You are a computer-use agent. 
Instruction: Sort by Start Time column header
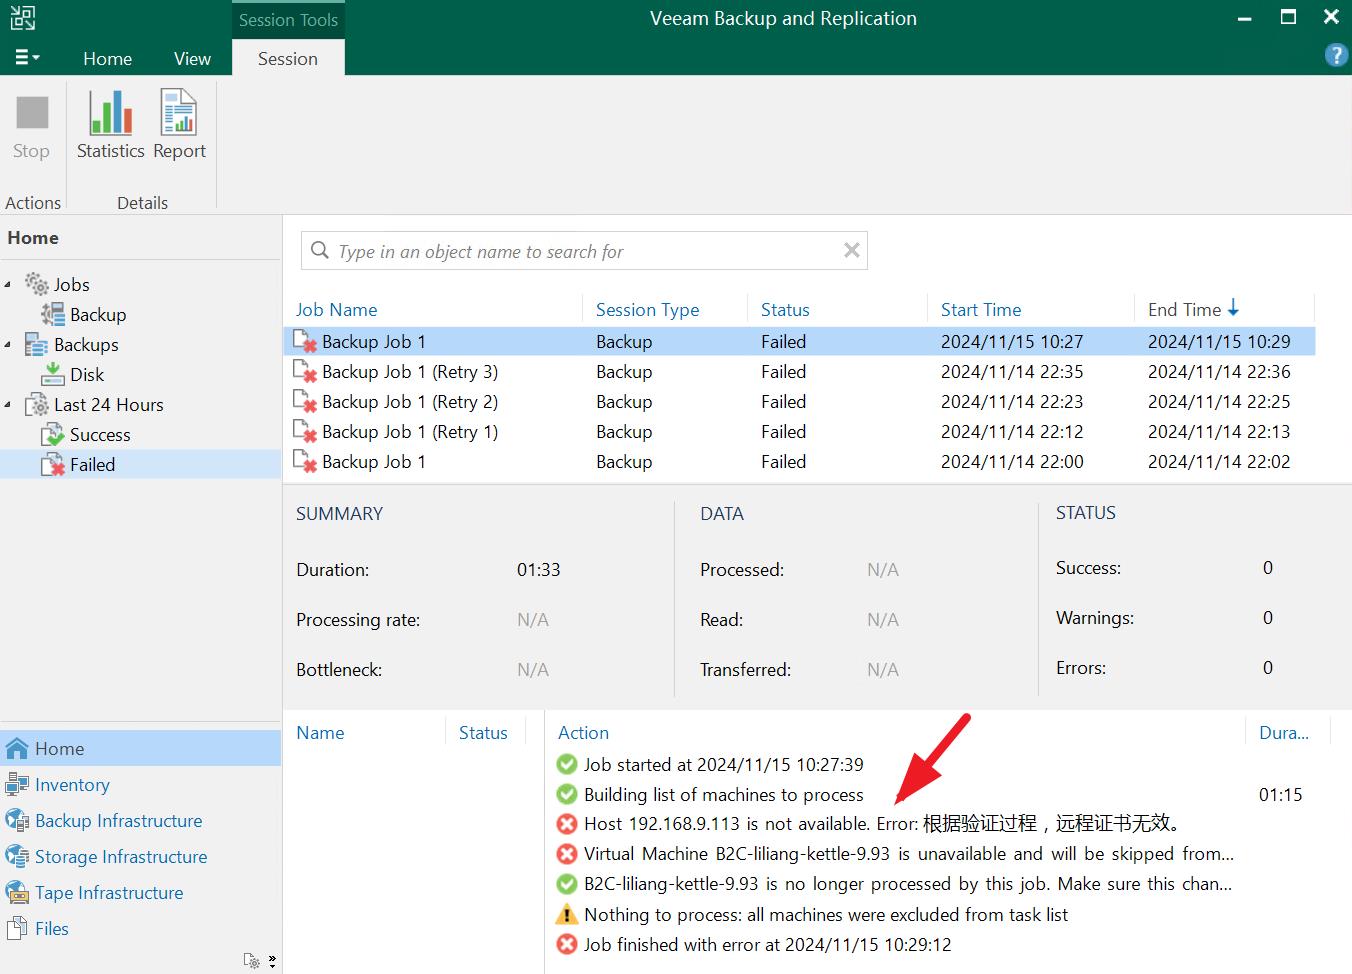click(x=981, y=309)
